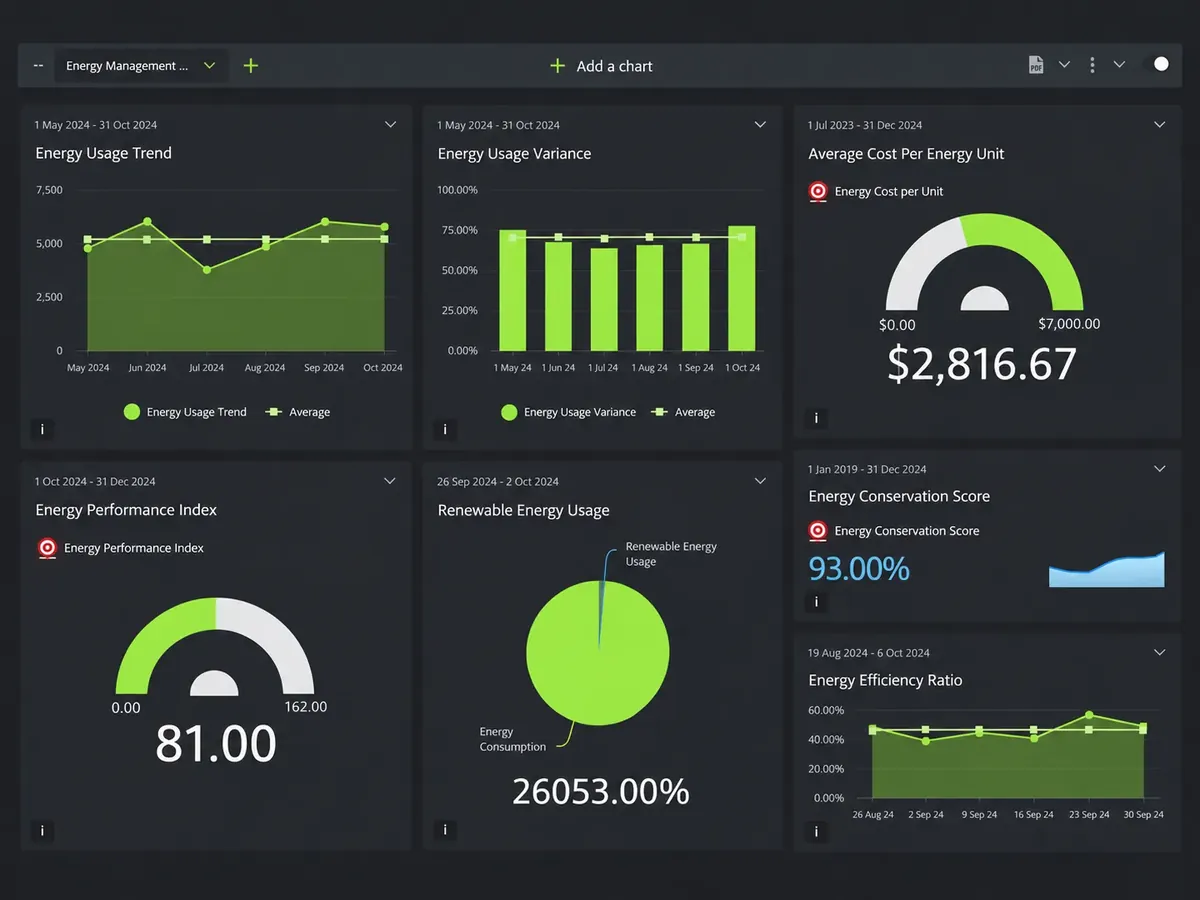This screenshot has height=900, width=1200.
Task: Click the Energy Usage Variance chart title
Action: 514,154
